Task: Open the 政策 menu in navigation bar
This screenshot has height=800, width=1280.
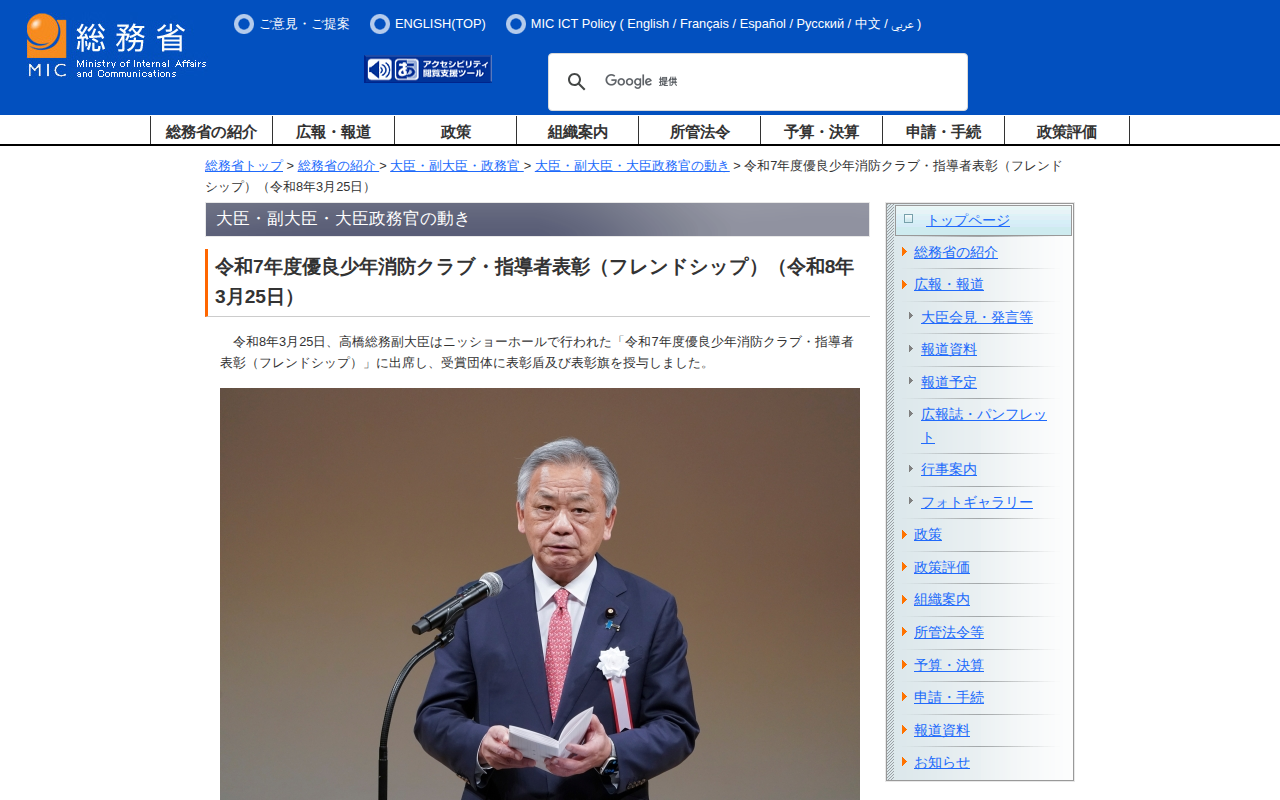Action: coord(456,131)
